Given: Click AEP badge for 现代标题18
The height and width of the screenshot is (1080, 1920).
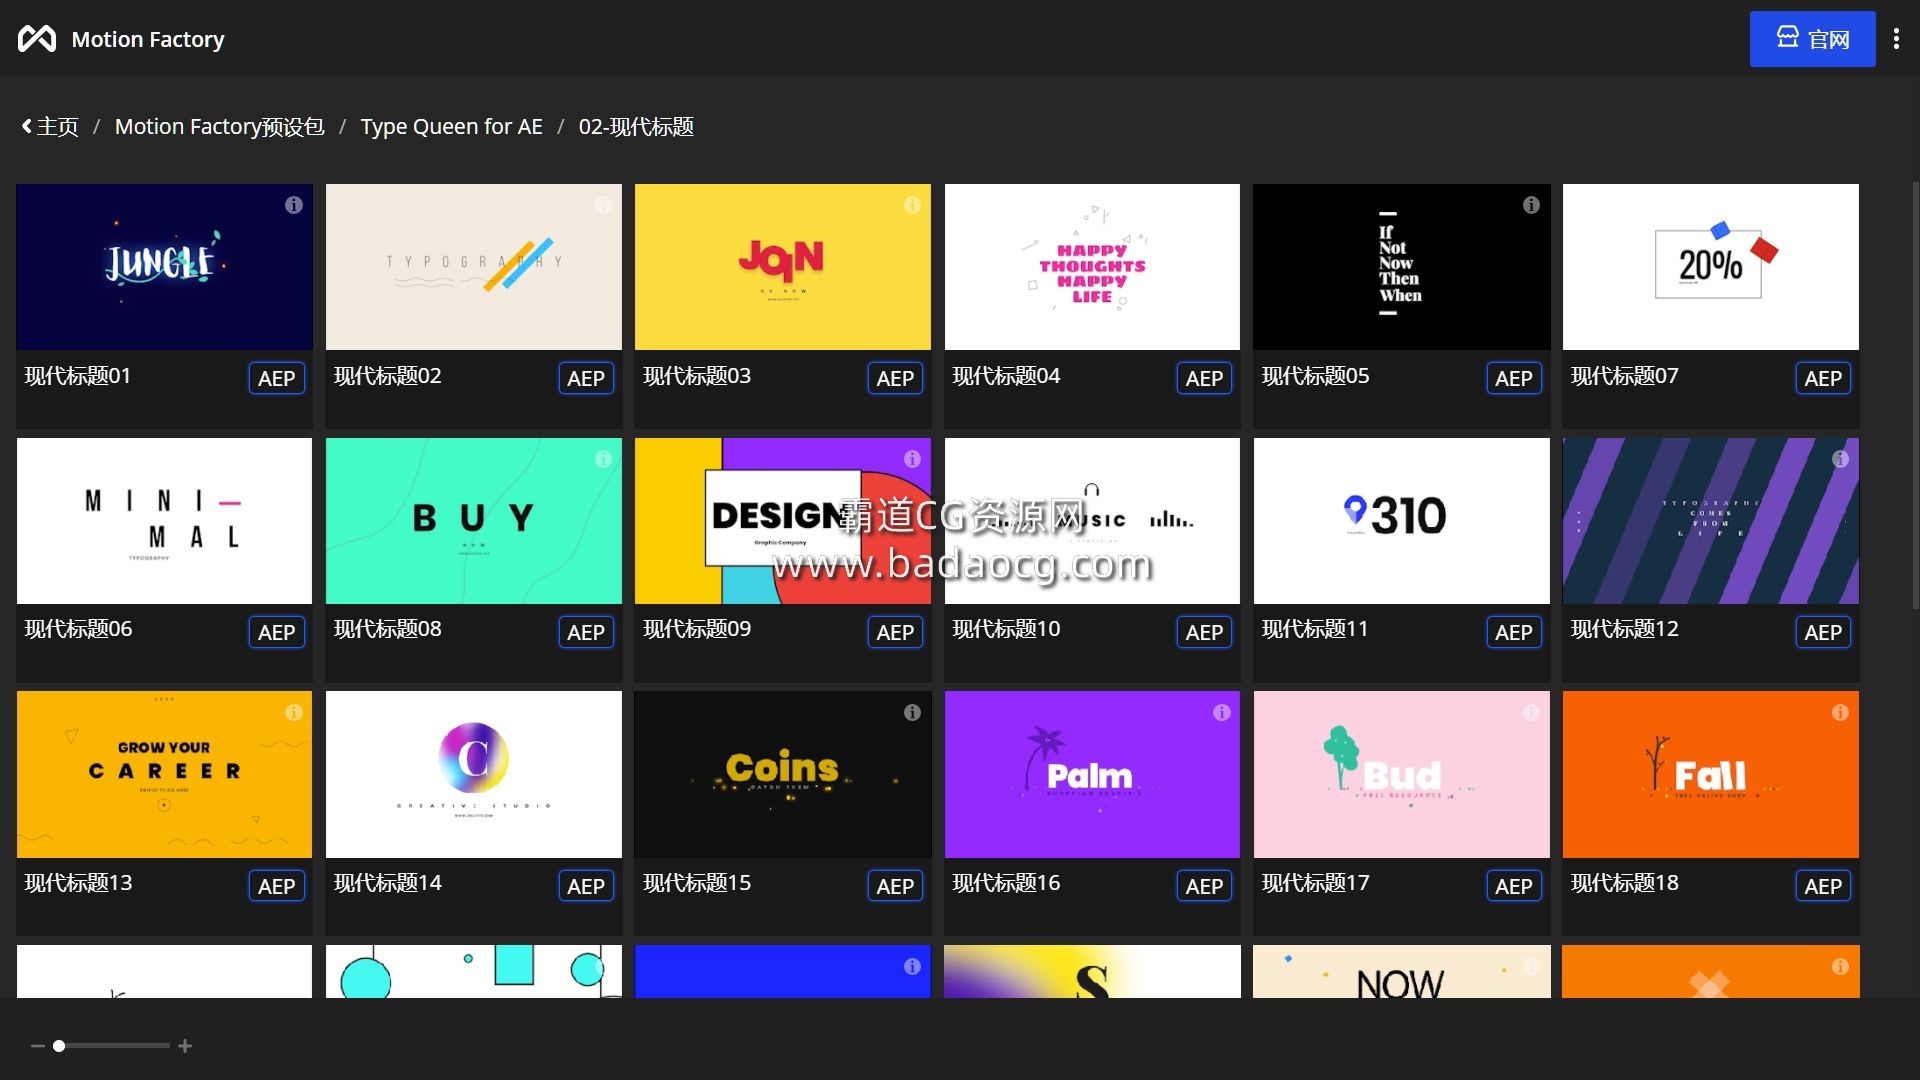Looking at the screenshot, I should [1823, 887].
